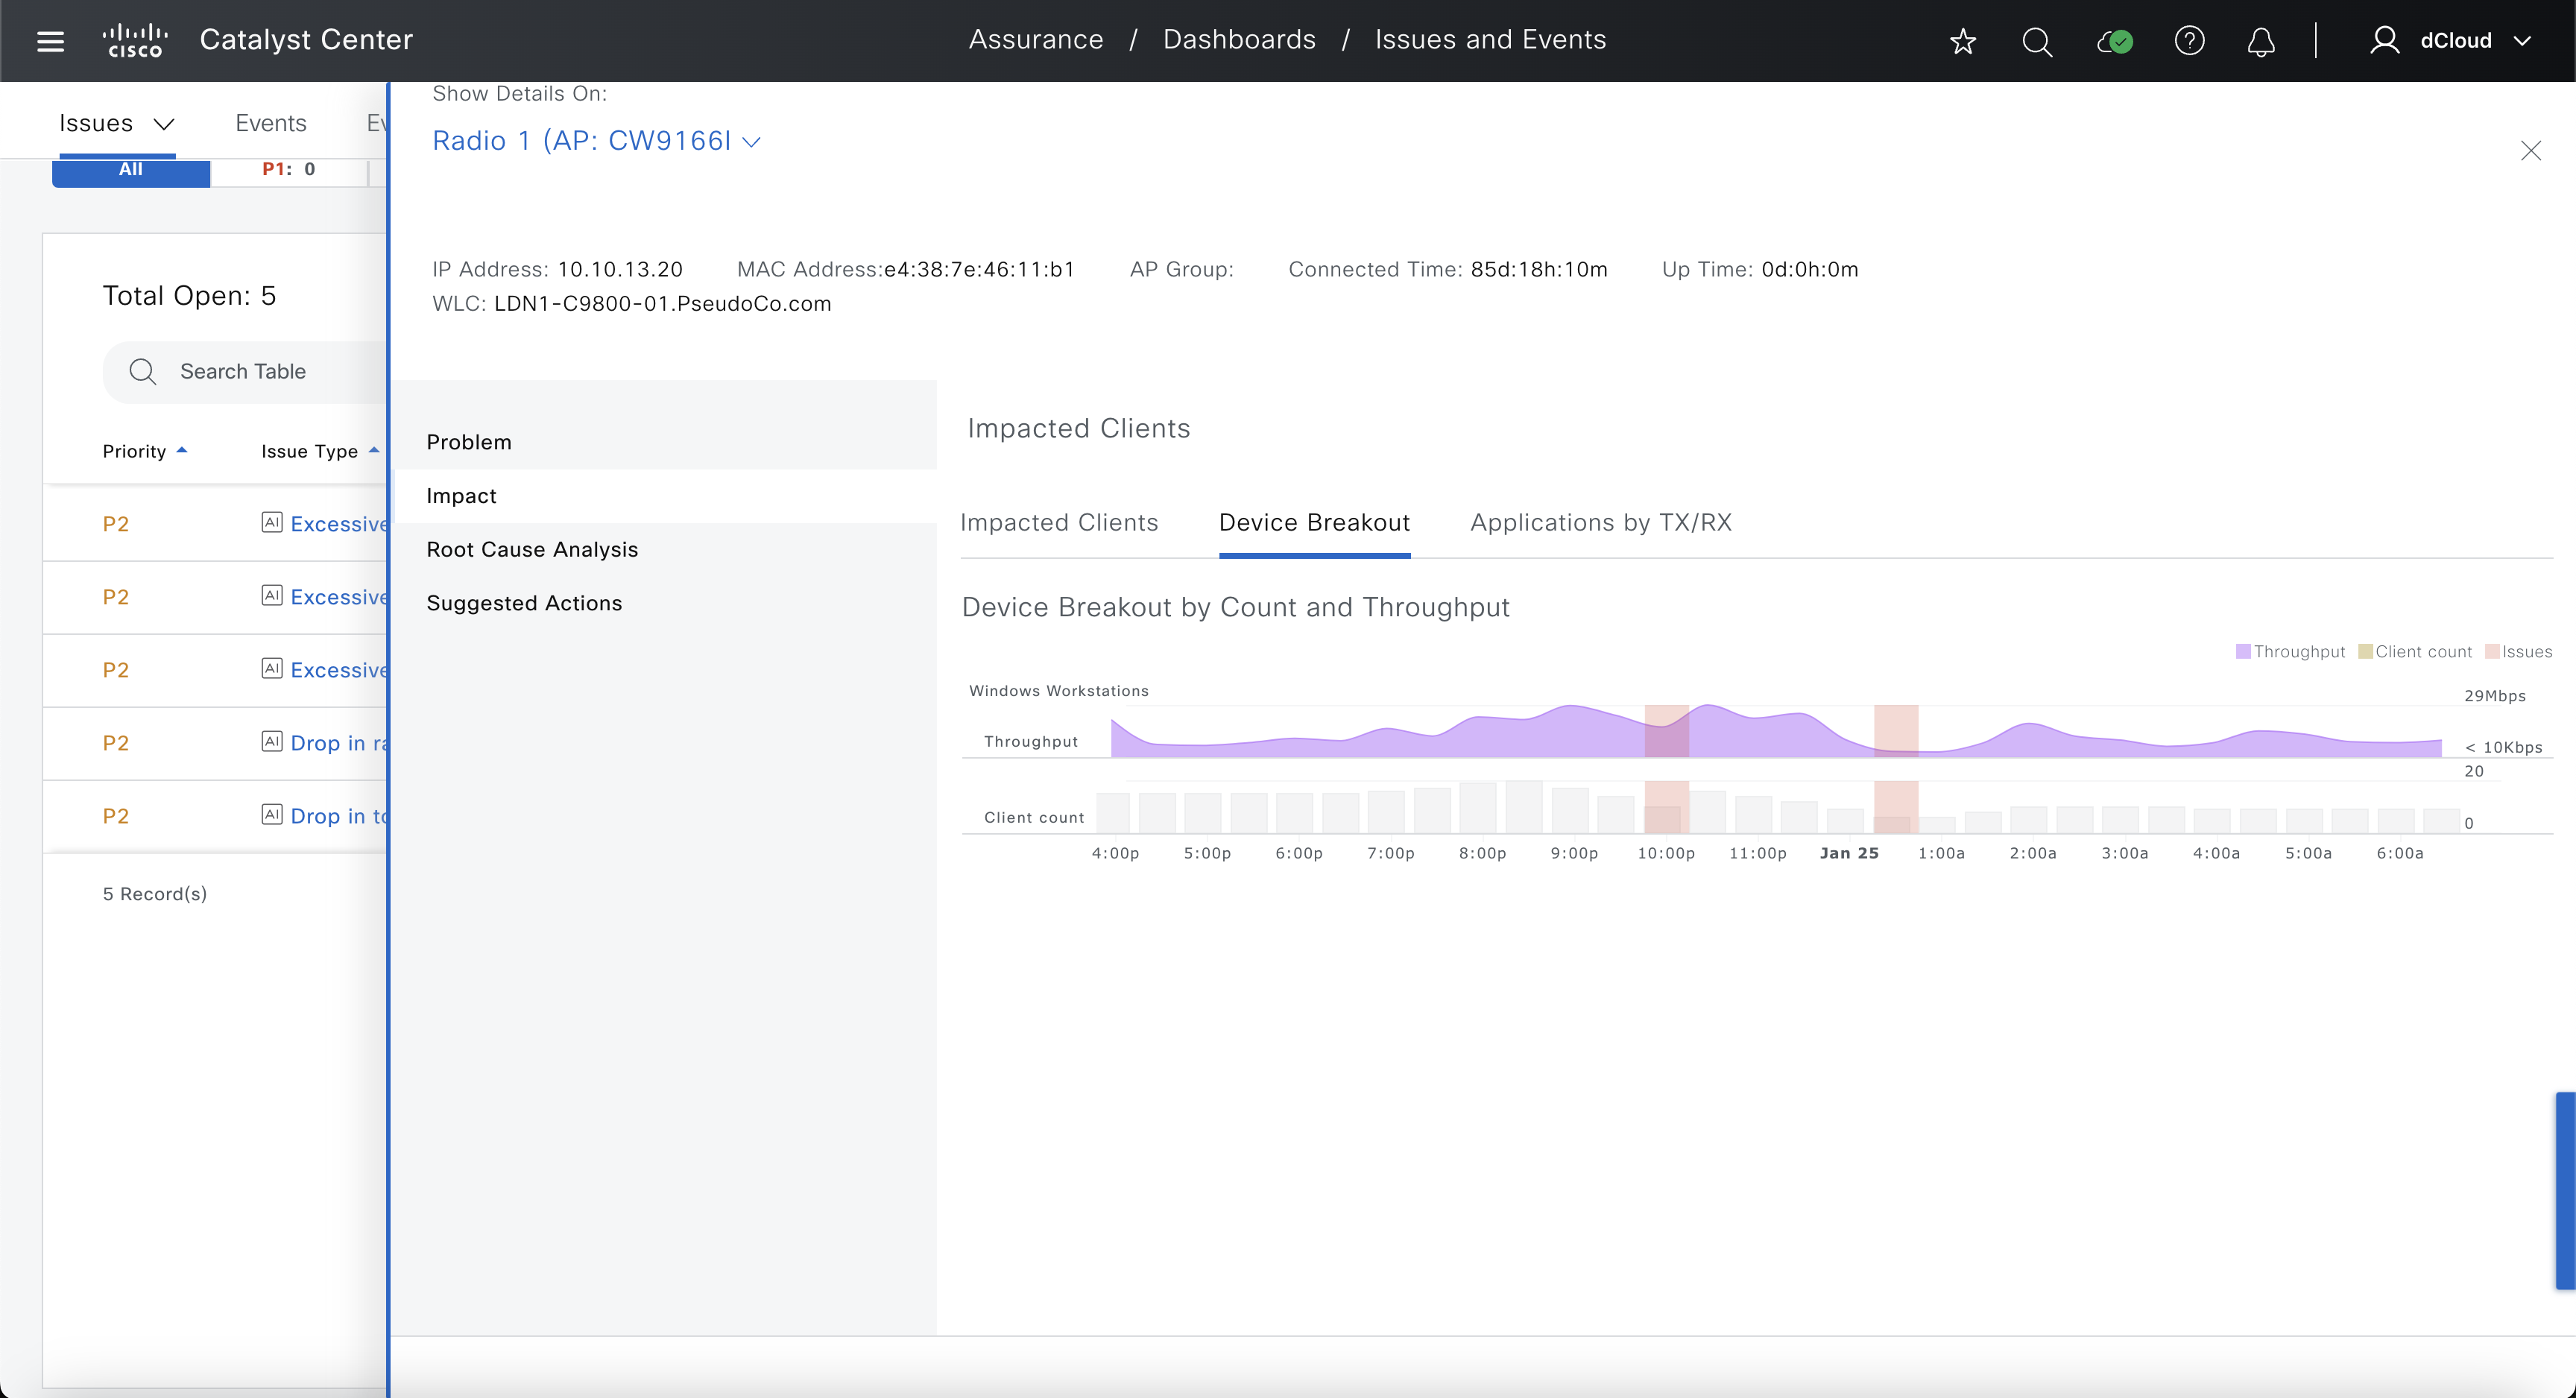Click issue marker near 10:00p on throughput chart

[x=1666, y=731]
